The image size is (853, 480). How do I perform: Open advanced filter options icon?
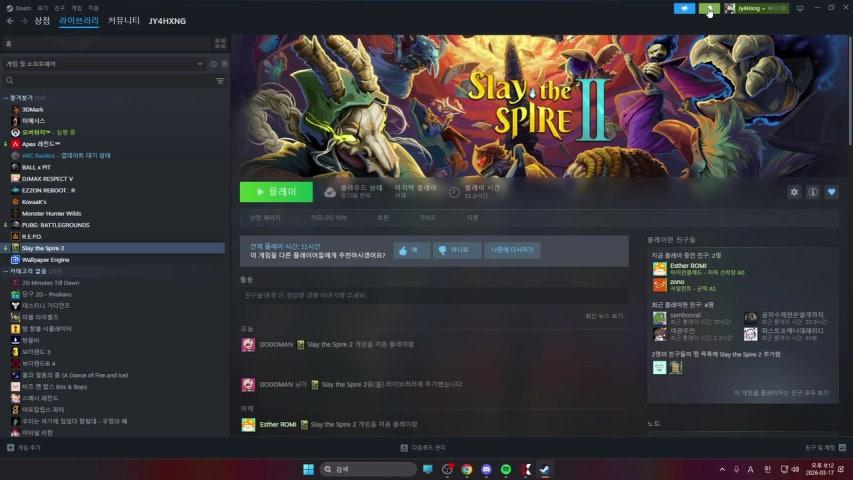(x=220, y=81)
